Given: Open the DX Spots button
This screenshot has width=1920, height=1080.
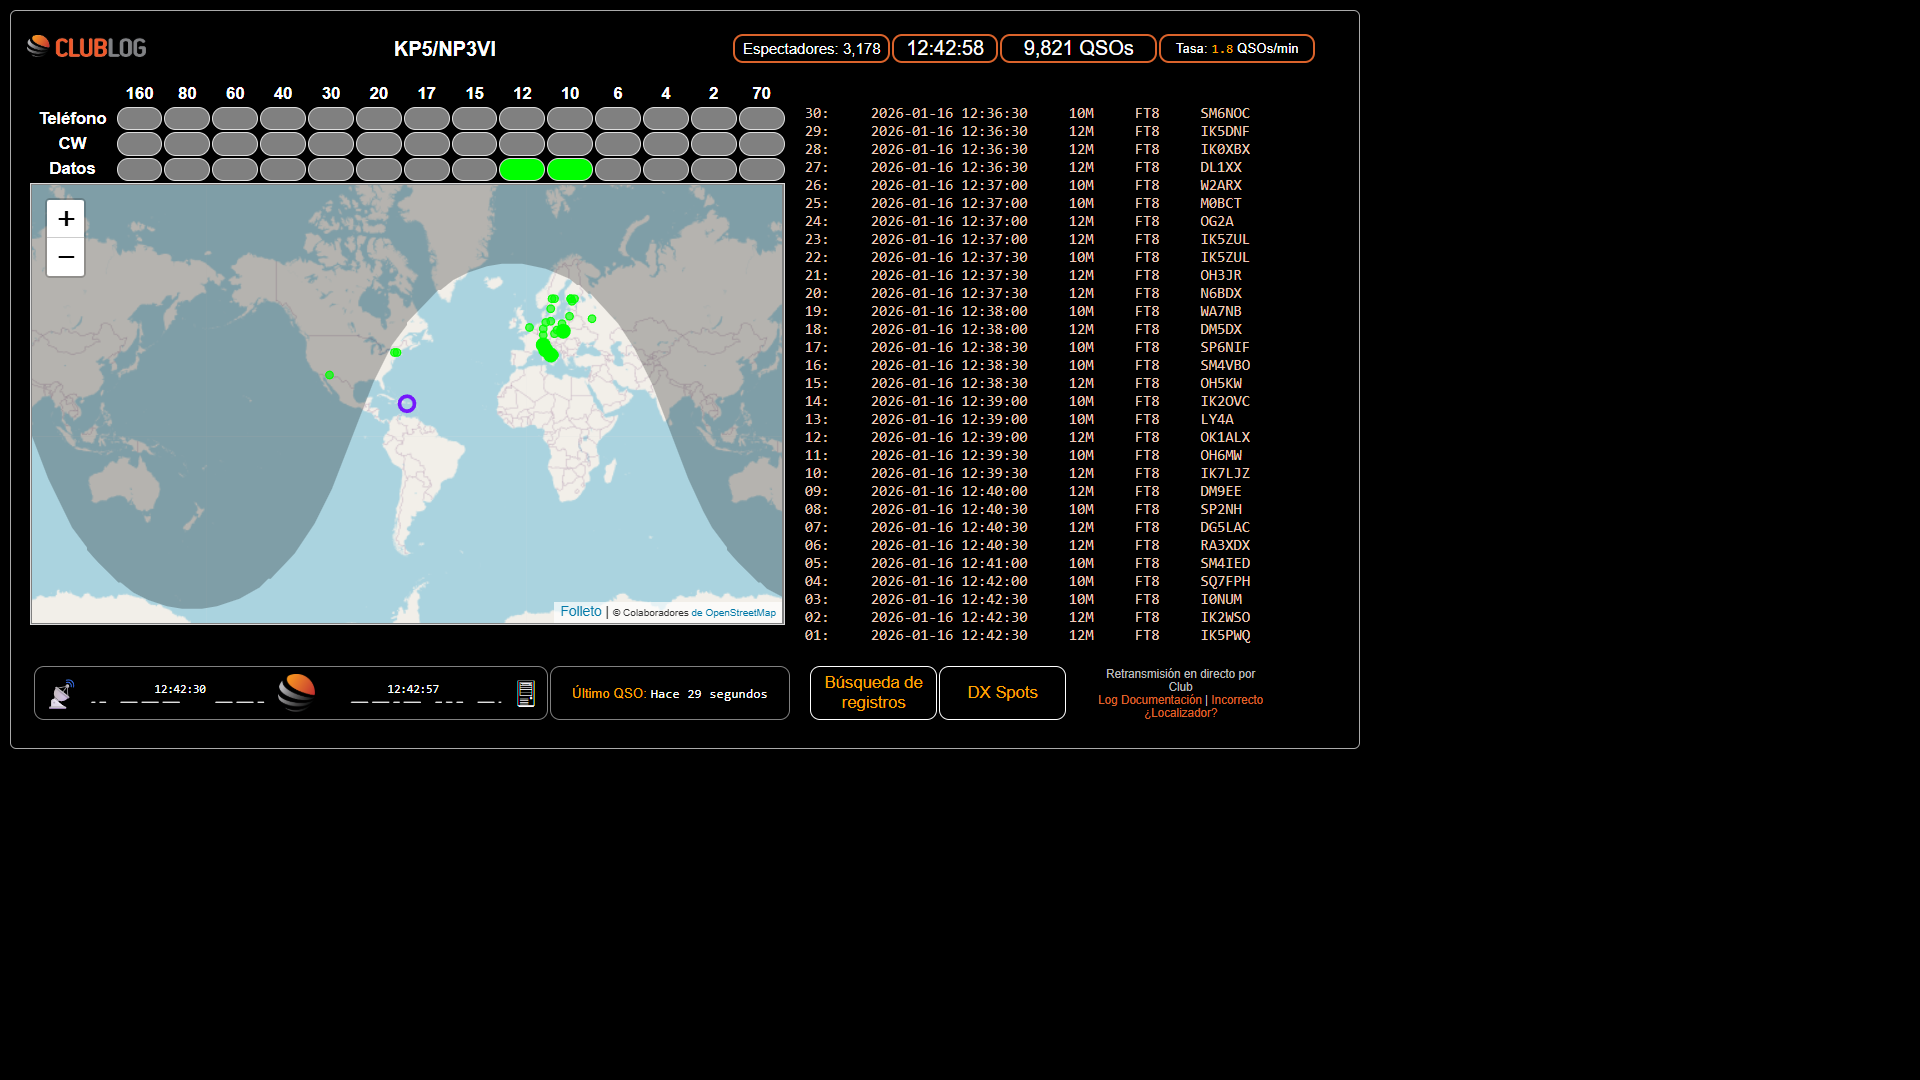Looking at the screenshot, I should (x=1002, y=692).
